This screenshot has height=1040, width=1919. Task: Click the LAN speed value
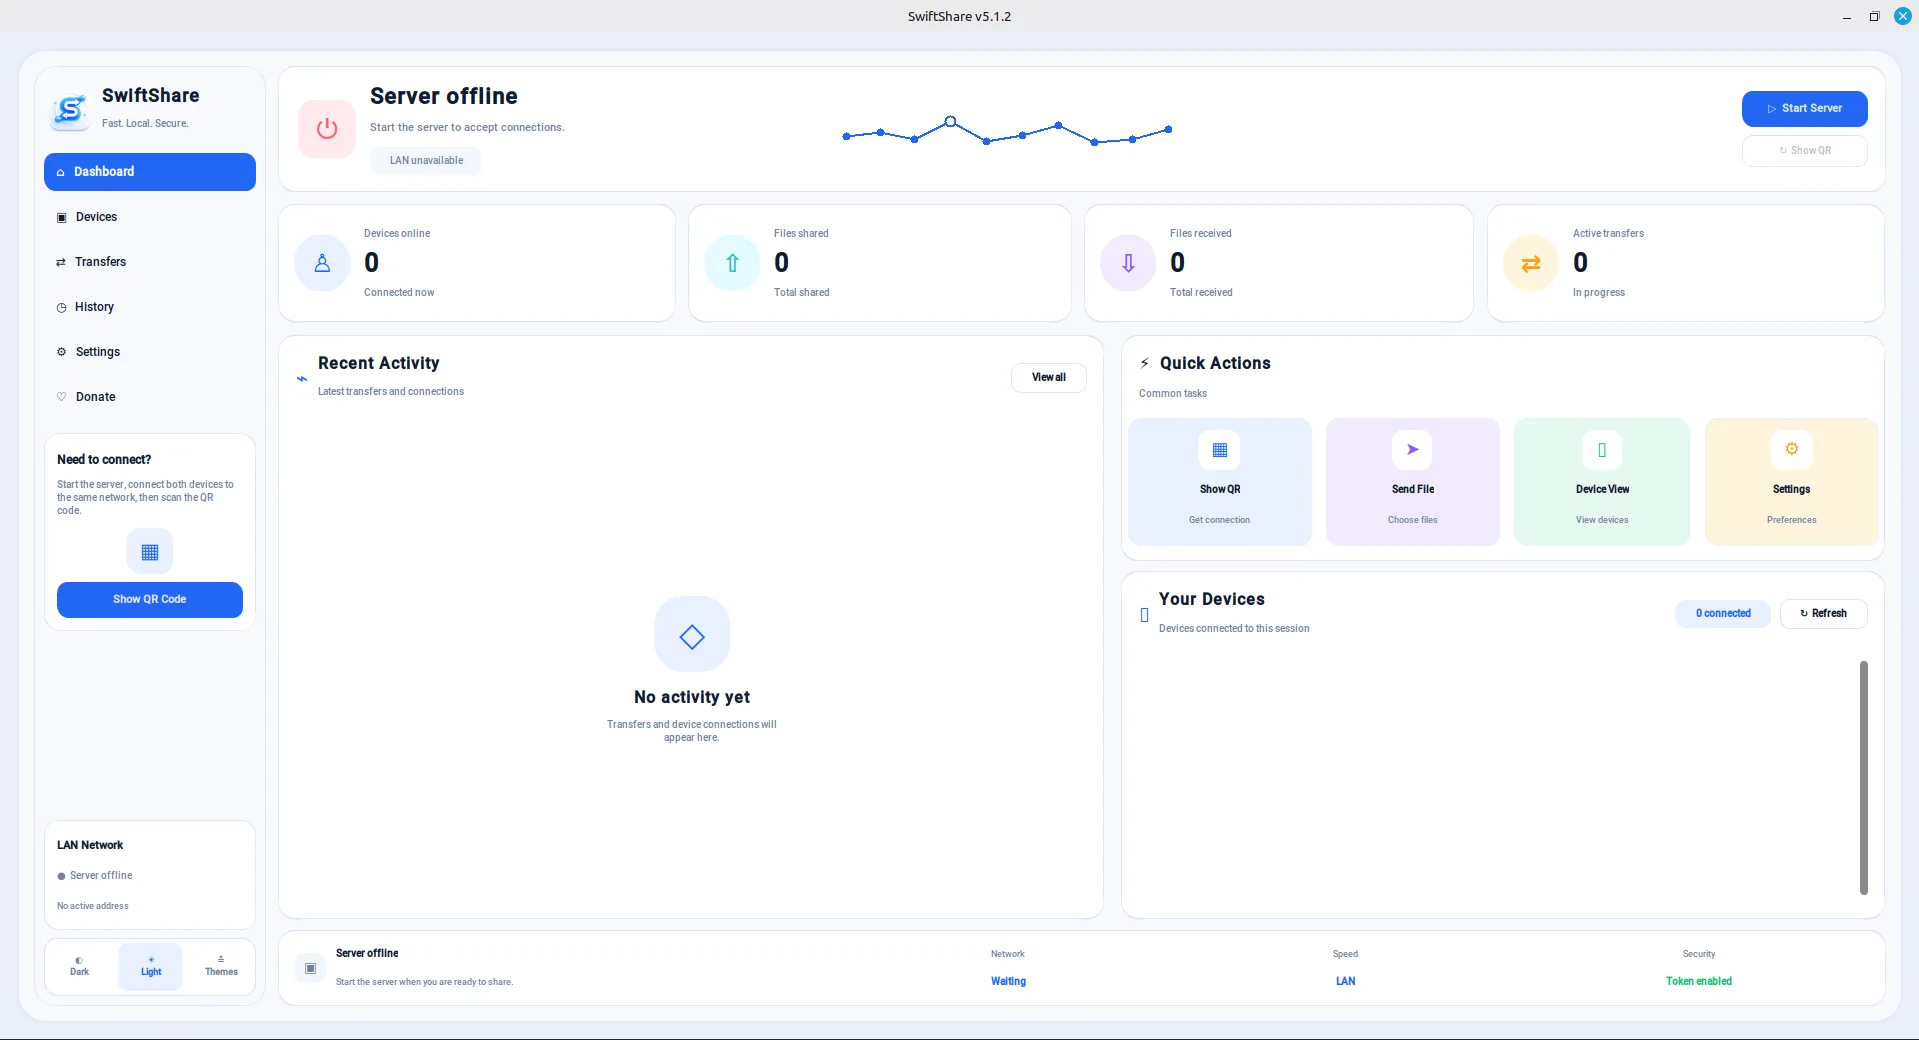1345,982
